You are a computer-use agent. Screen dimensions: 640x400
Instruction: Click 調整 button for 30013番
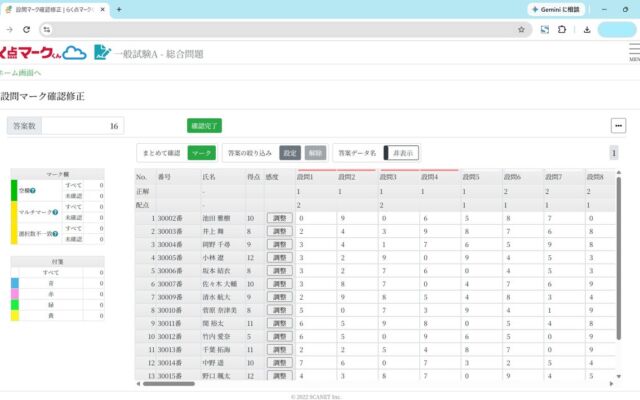pyautogui.click(x=280, y=349)
